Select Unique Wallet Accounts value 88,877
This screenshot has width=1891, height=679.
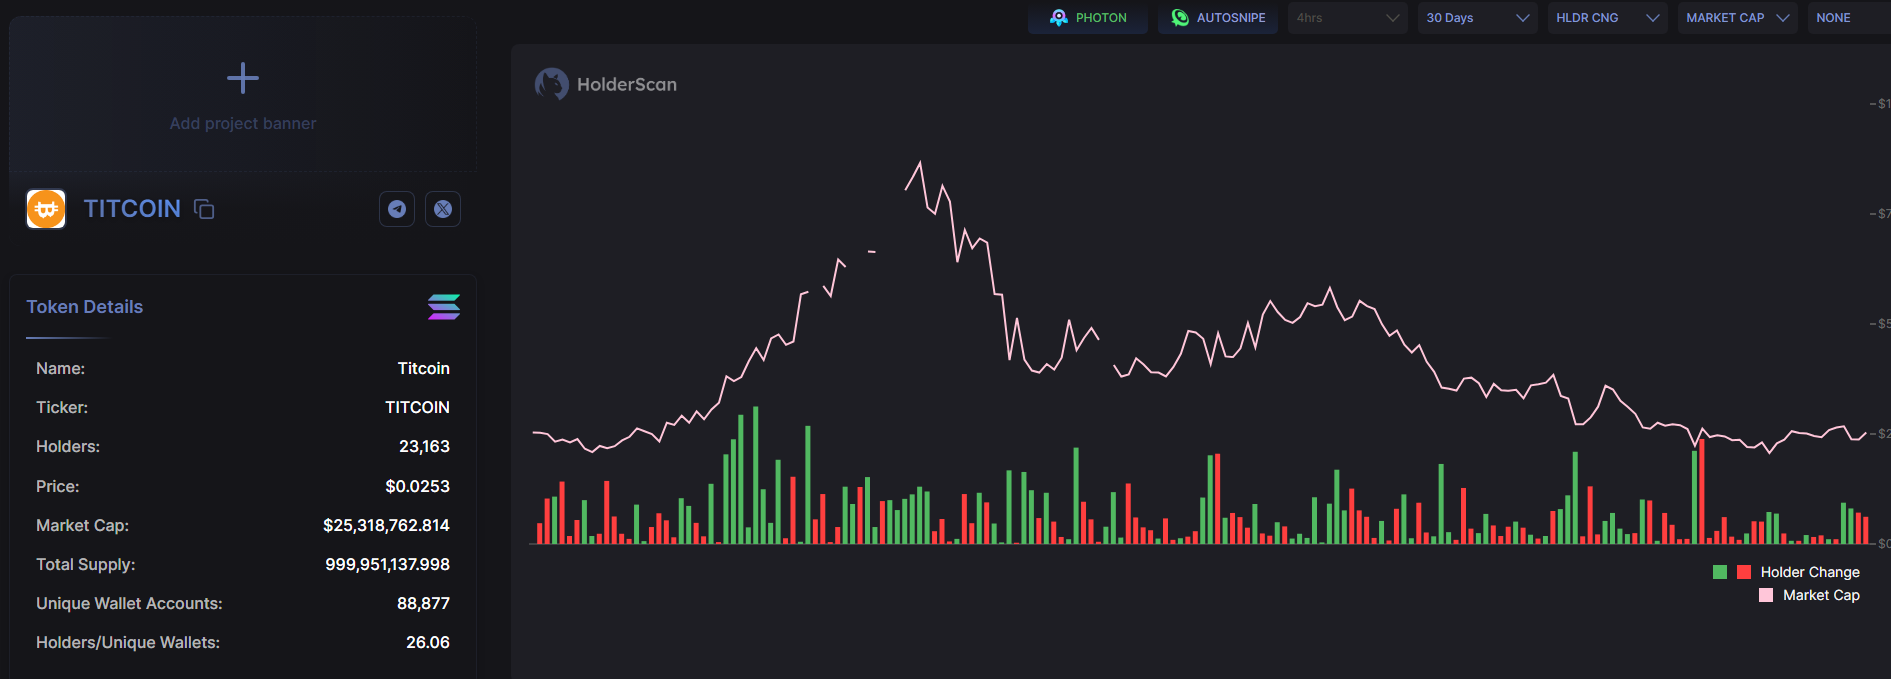423,604
